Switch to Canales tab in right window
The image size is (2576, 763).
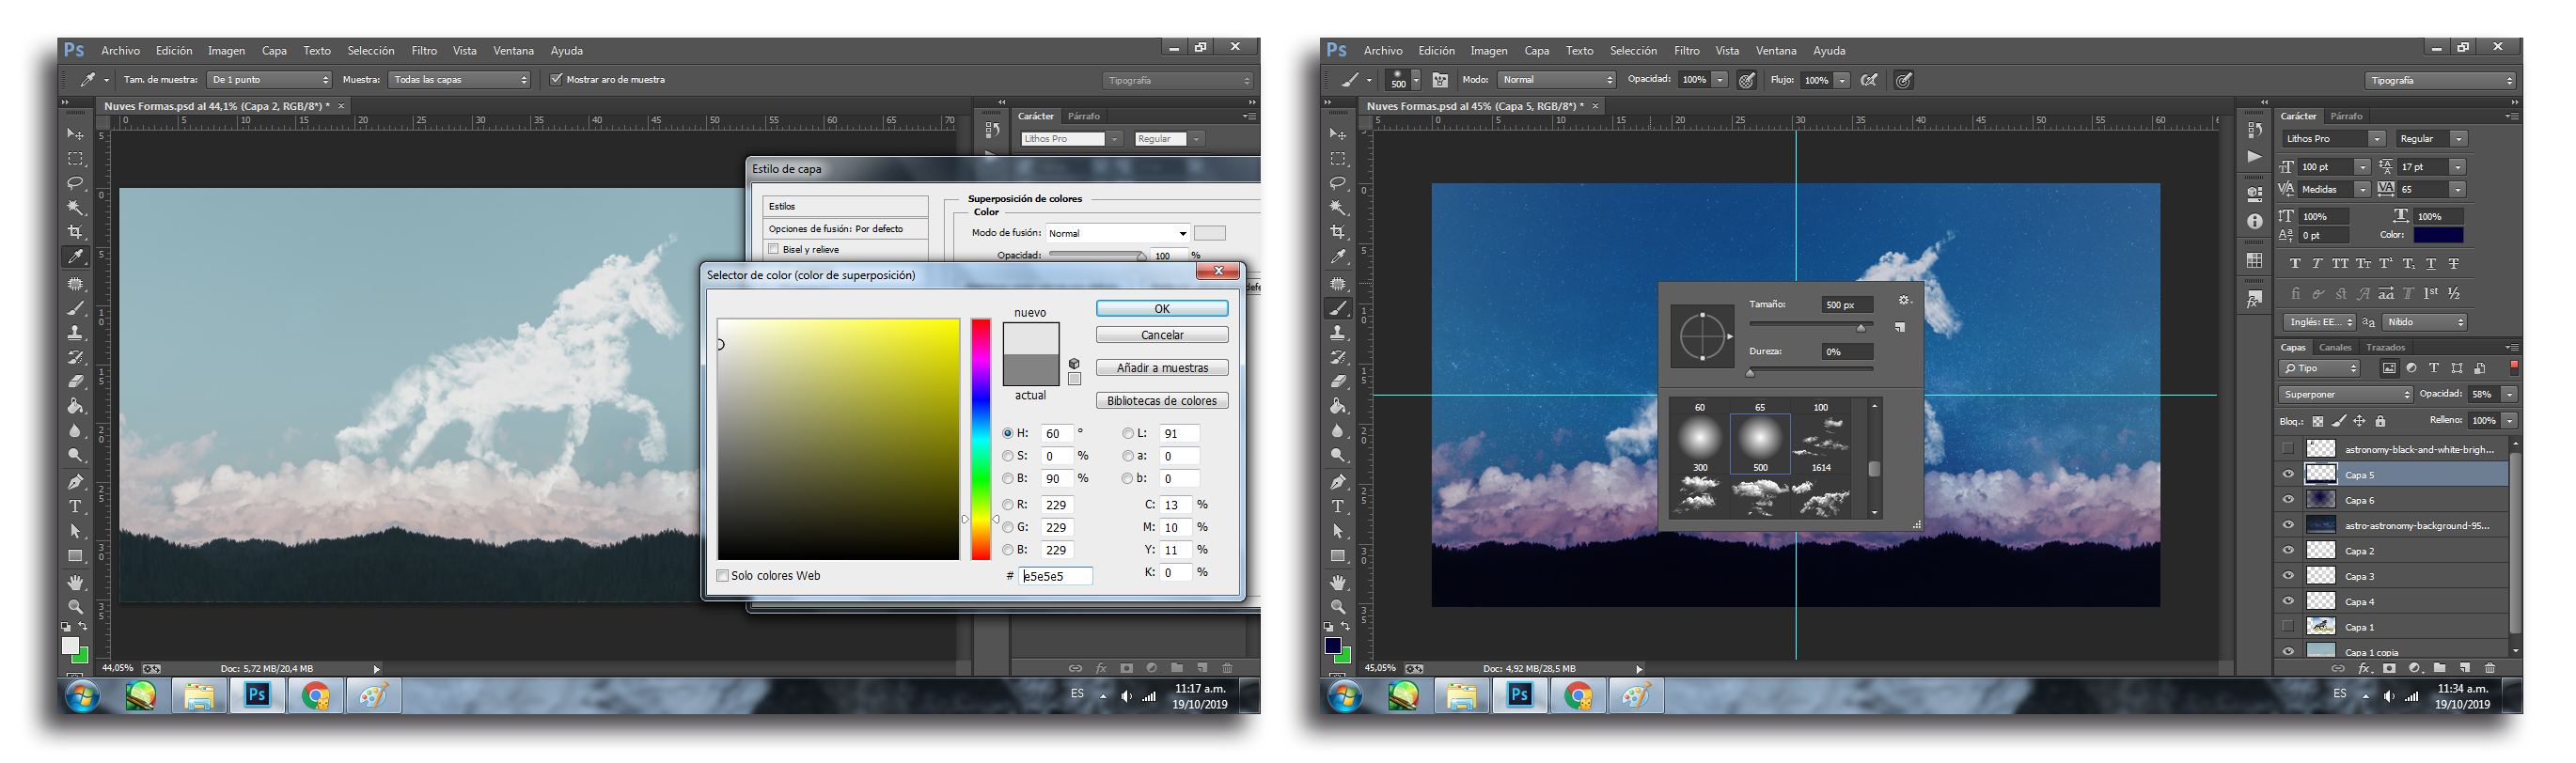tap(2335, 347)
